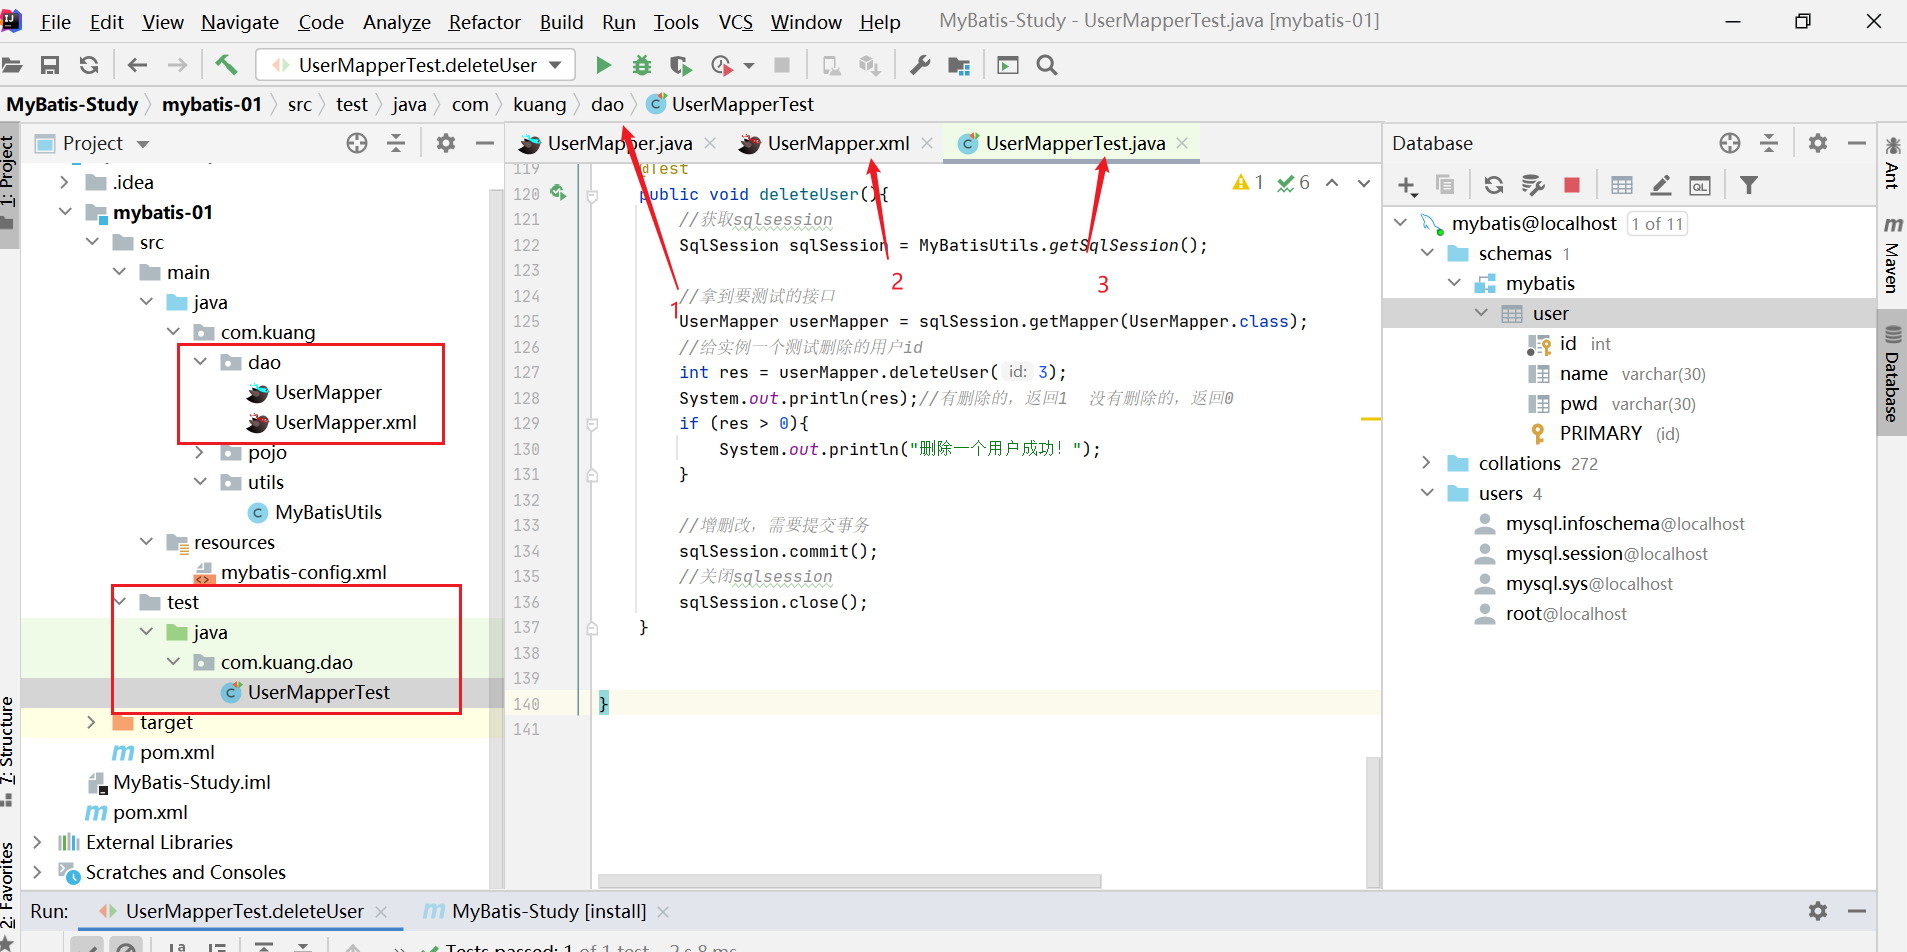The image size is (1907, 952).
Task: Select the pwd column in user table
Action: (x=1578, y=403)
